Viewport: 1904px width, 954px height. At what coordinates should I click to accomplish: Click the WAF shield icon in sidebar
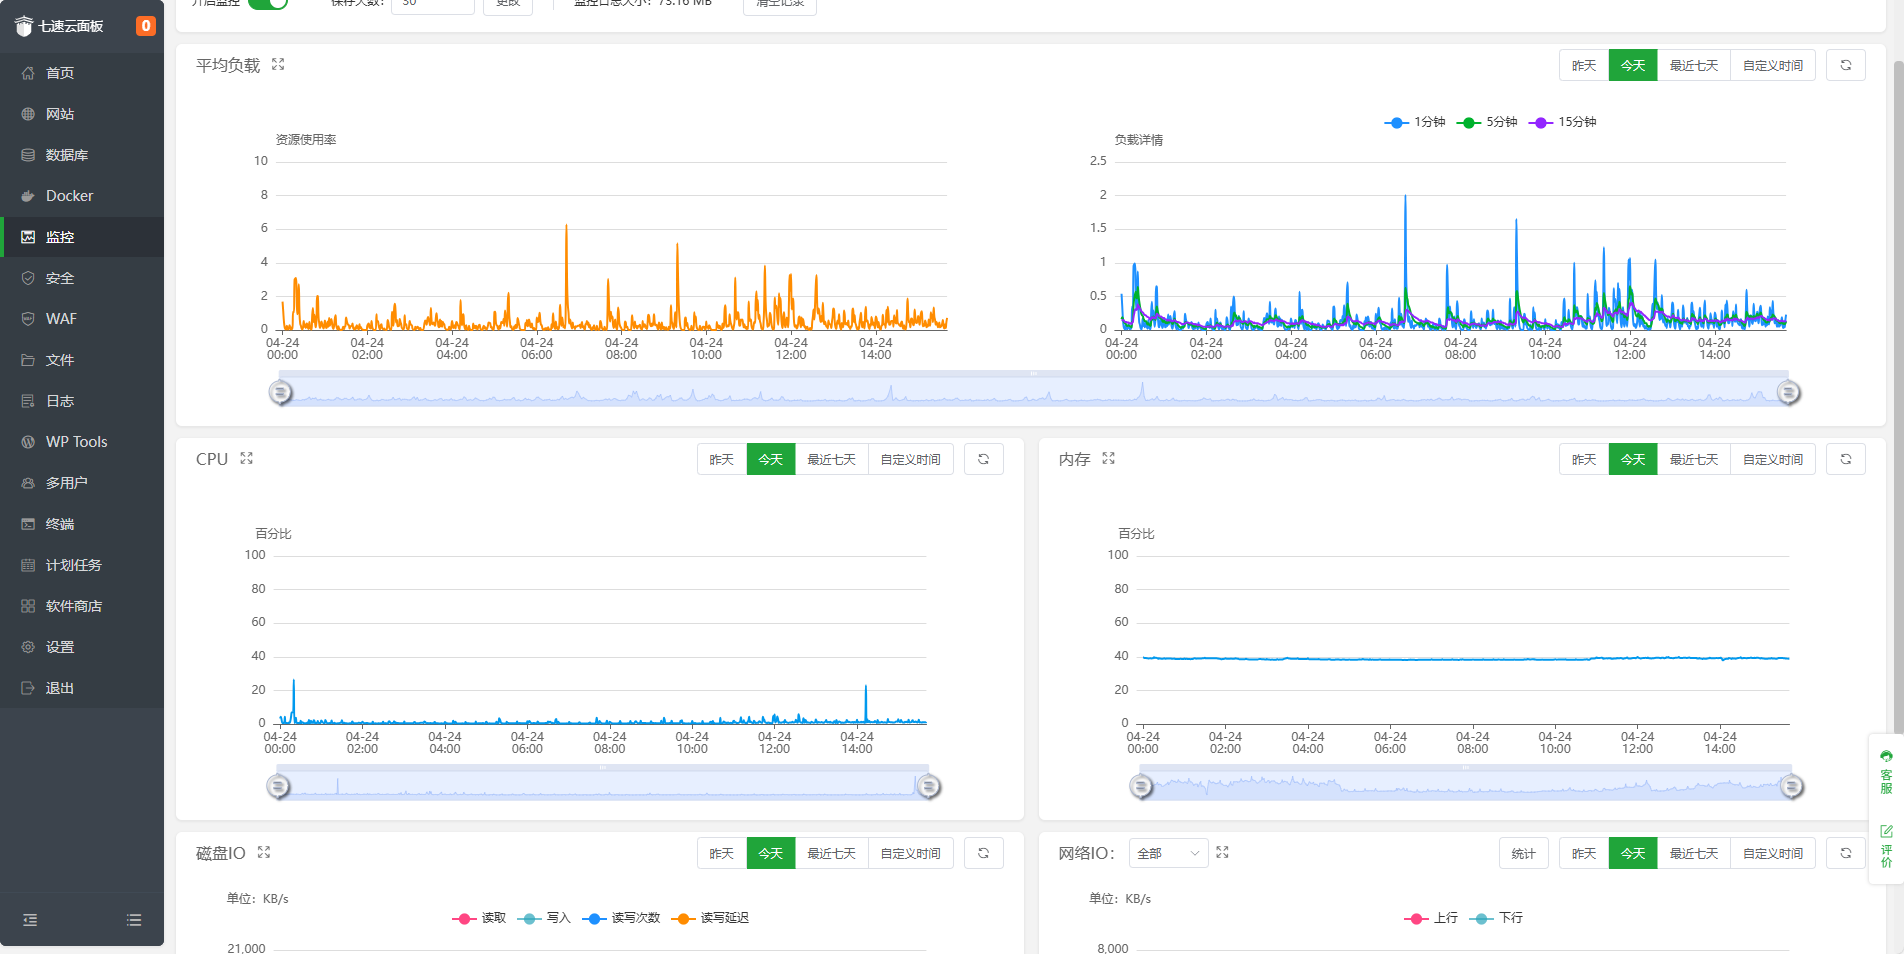click(x=28, y=319)
